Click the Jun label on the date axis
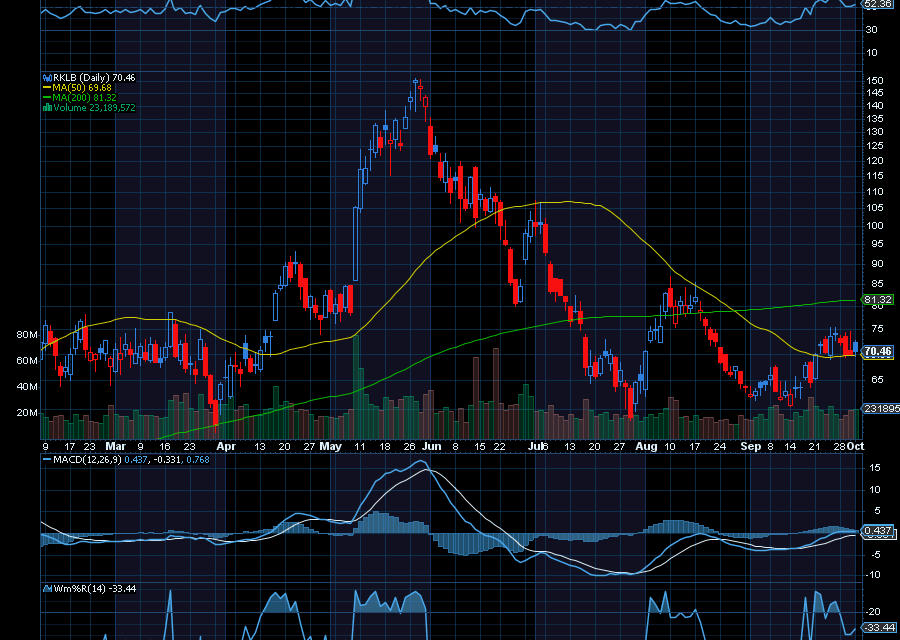This screenshot has width=900, height=640. click(432, 446)
